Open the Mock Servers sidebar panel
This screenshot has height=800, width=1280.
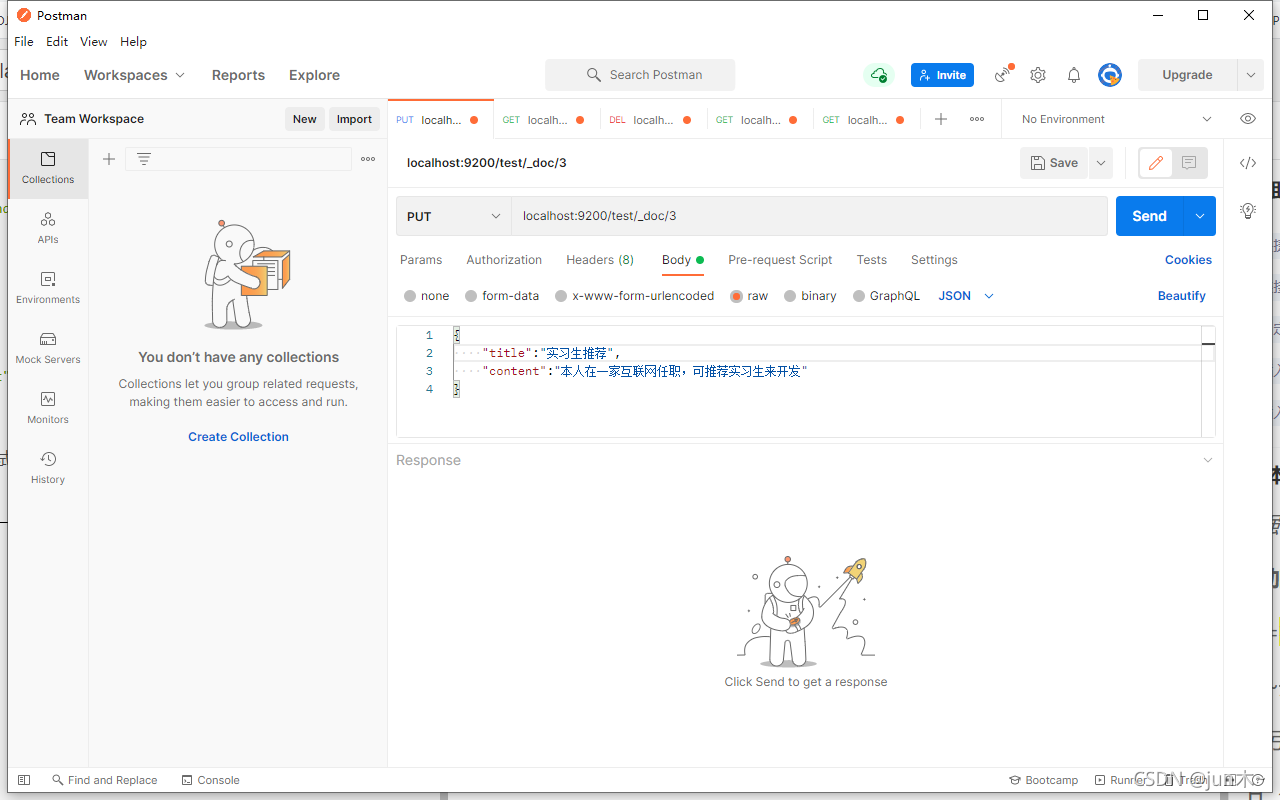click(48, 348)
